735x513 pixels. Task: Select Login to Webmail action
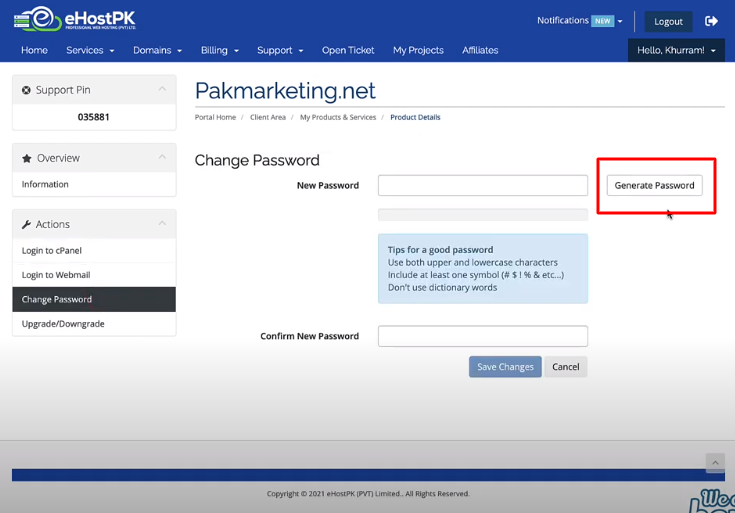(94, 275)
